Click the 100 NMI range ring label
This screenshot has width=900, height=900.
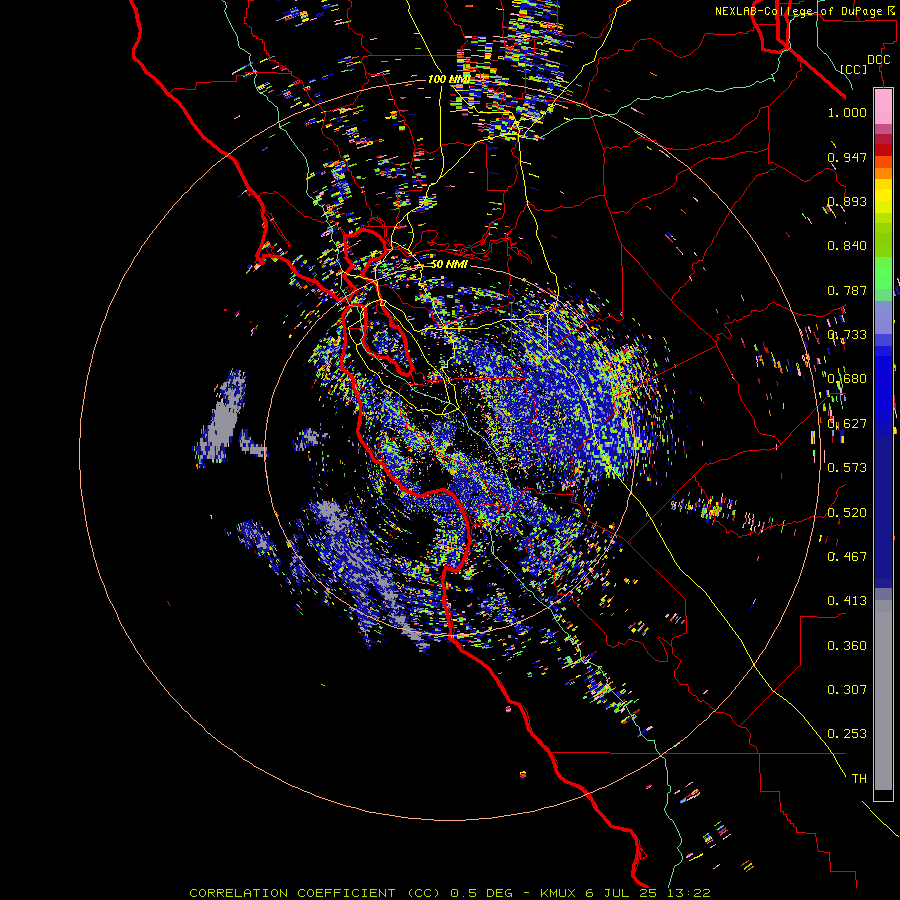click(448, 79)
